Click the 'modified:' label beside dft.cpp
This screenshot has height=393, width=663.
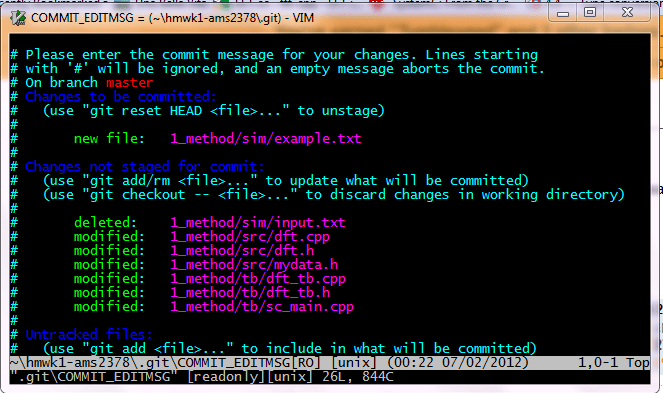point(109,236)
